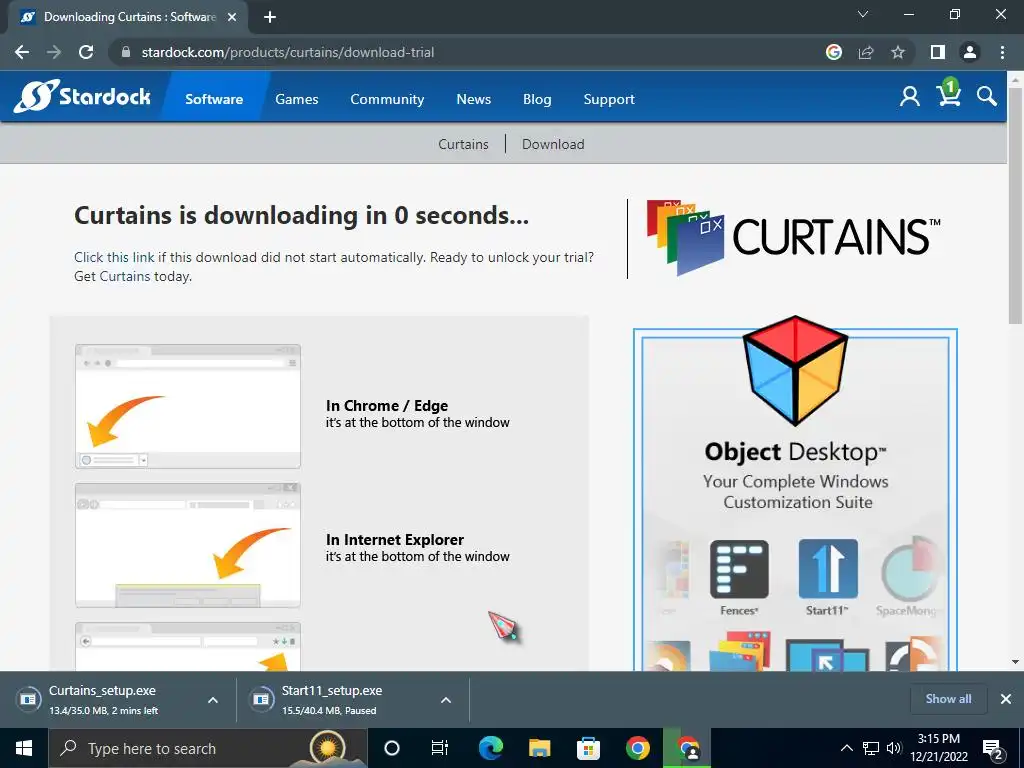Open a new browser tab
The image size is (1024, 768).
pos(270,17)
